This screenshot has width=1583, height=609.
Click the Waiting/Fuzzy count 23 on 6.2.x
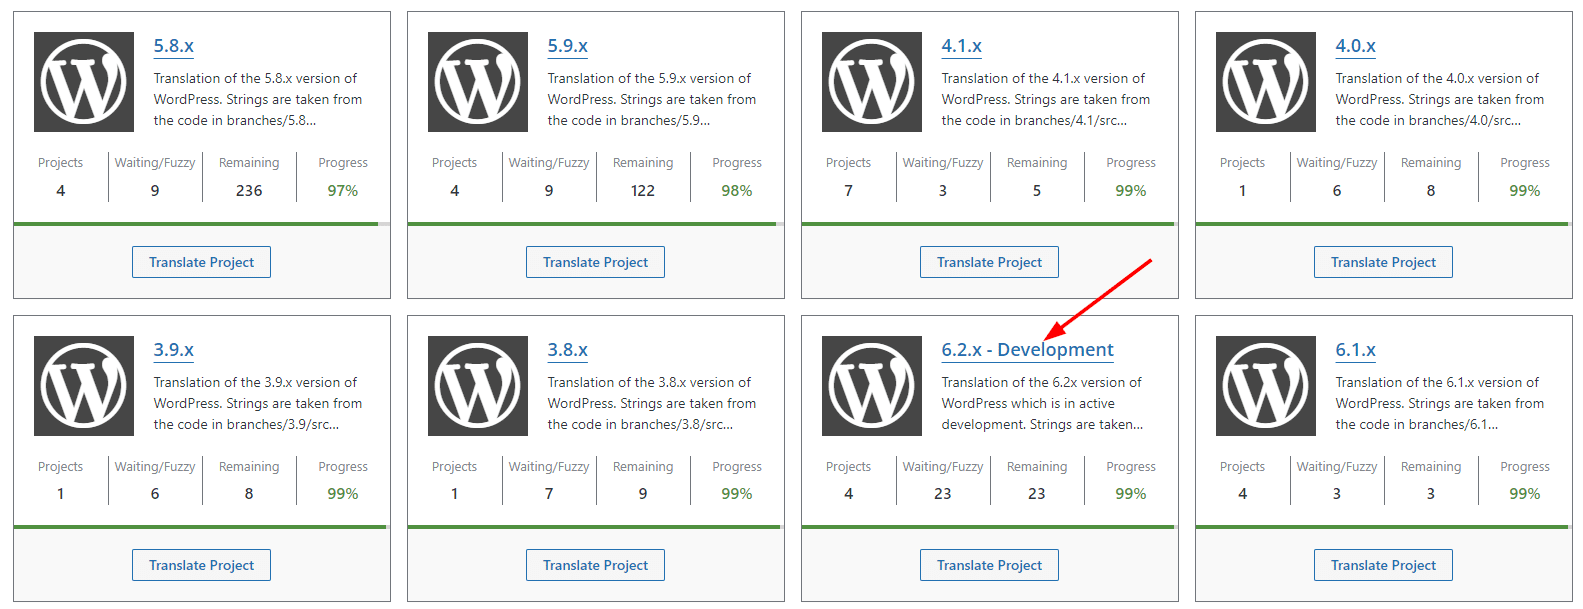click(943, 494)
